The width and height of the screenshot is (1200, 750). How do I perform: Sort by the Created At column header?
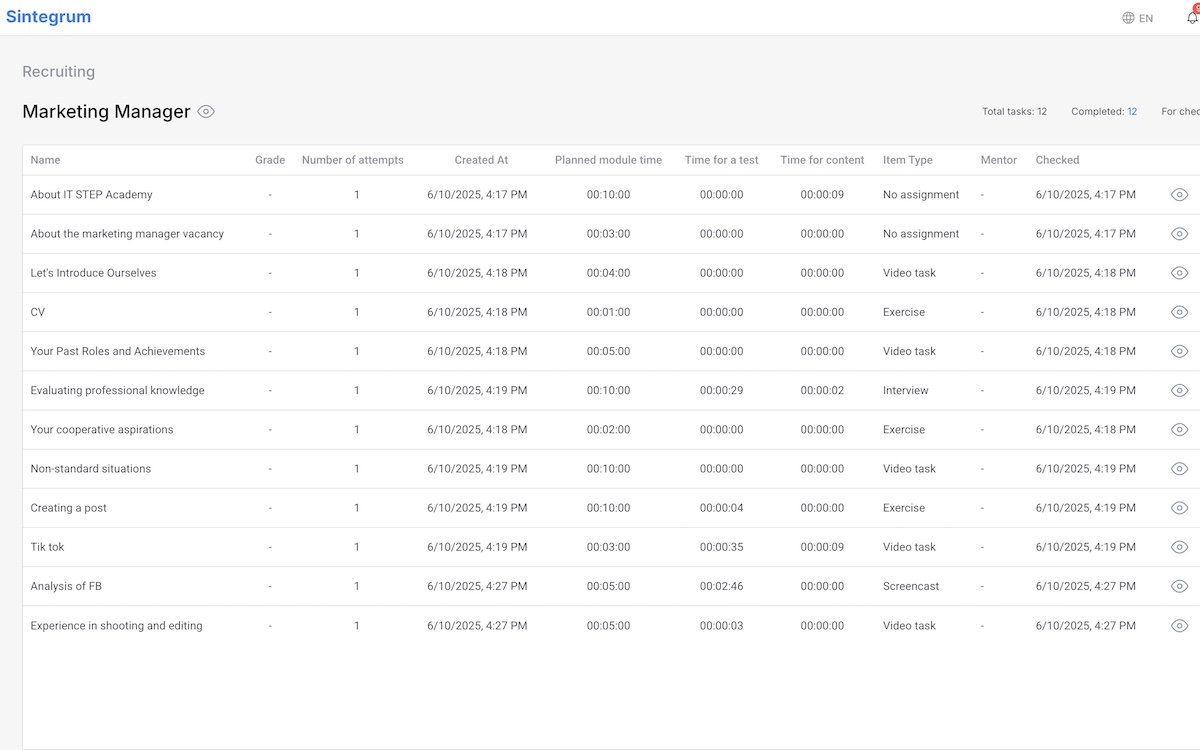481,160
